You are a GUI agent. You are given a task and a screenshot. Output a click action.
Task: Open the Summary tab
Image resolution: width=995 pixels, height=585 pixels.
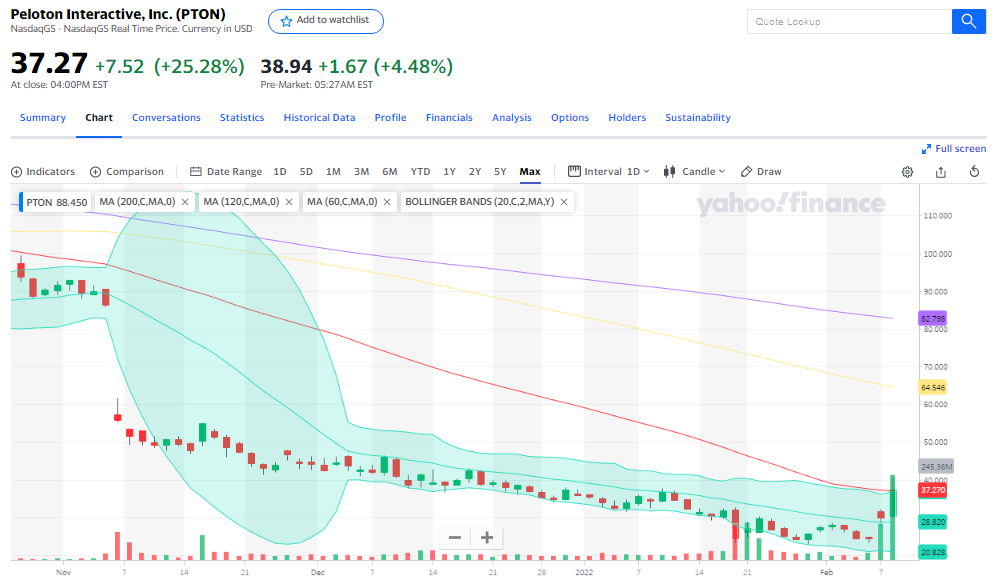point(43,117)
